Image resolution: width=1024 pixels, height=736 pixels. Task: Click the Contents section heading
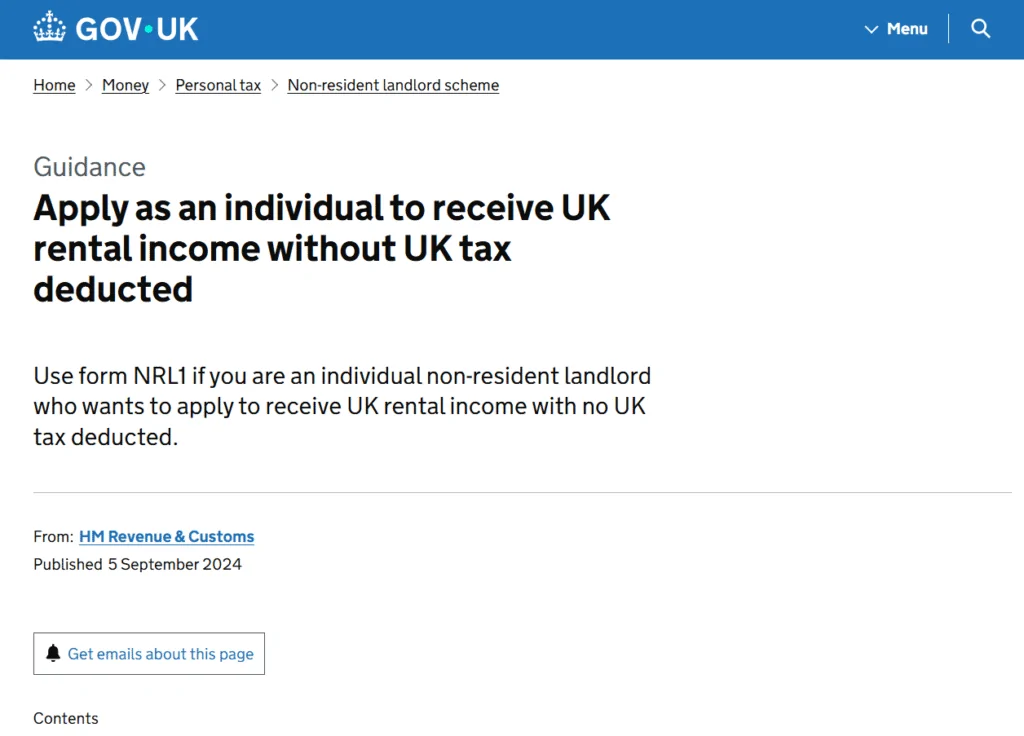pyautogui.click(x=66, y=718)
